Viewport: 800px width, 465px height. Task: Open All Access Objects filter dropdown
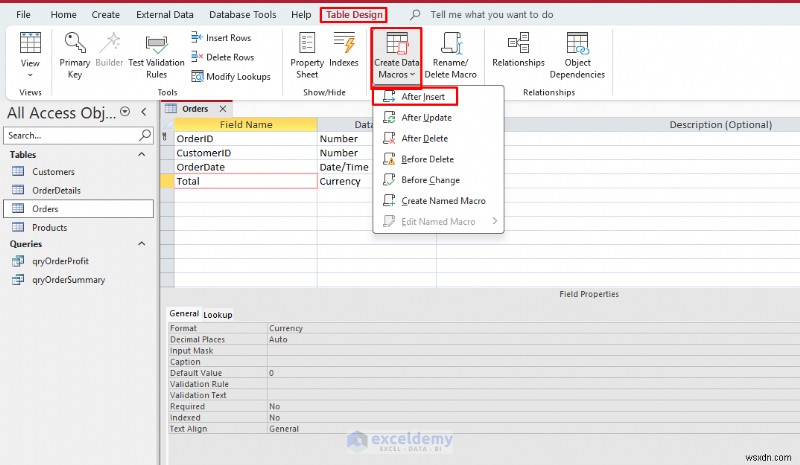coord(125,112)
